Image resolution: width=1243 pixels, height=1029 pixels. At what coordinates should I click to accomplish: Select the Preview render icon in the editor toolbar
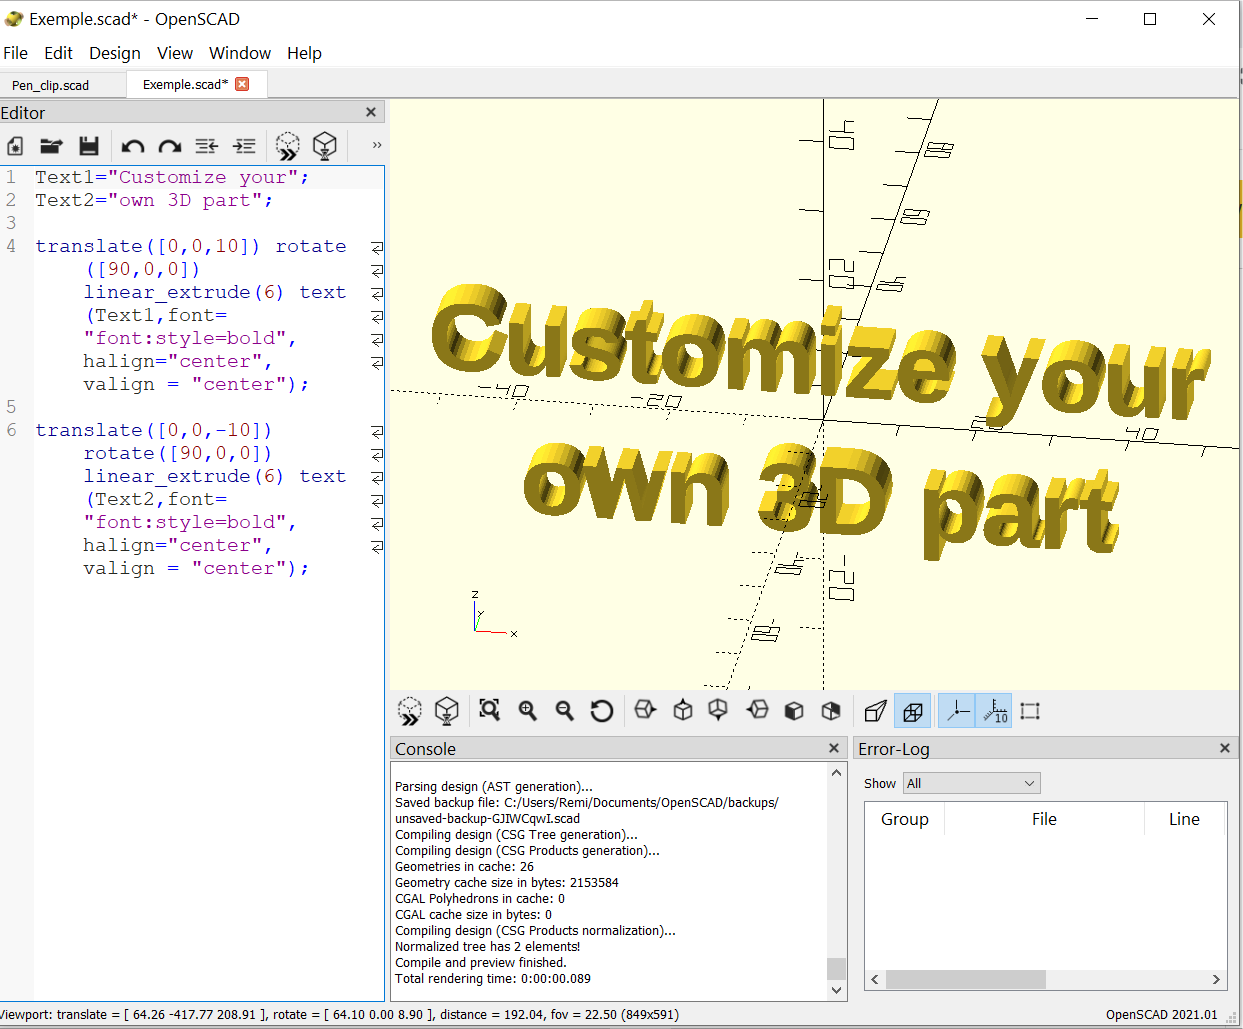(x=287, y=146)
